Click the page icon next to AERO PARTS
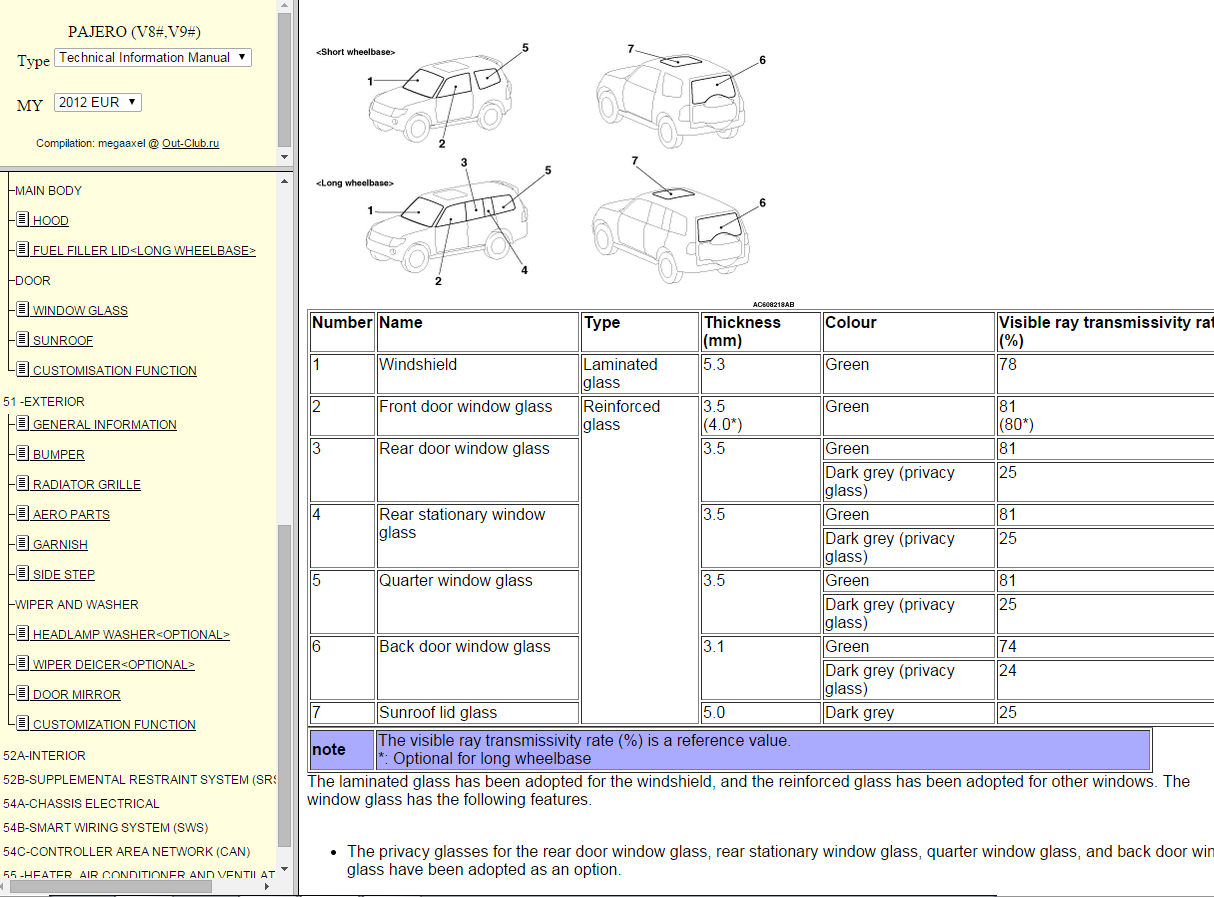Image resolution: width=1214 pixels, height=897 pixels. (x=22, y=514)
